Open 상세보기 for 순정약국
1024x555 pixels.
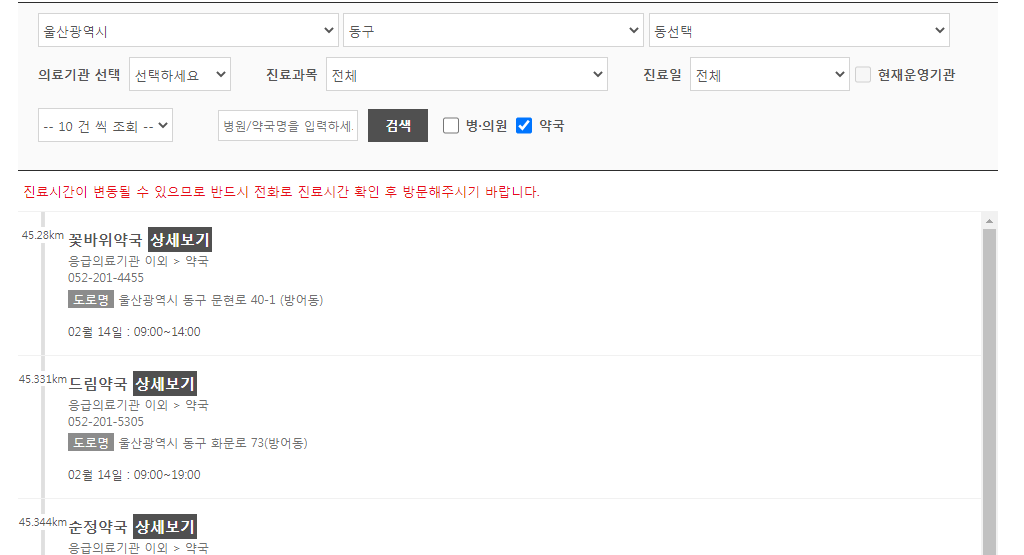(x=165, y=526)
